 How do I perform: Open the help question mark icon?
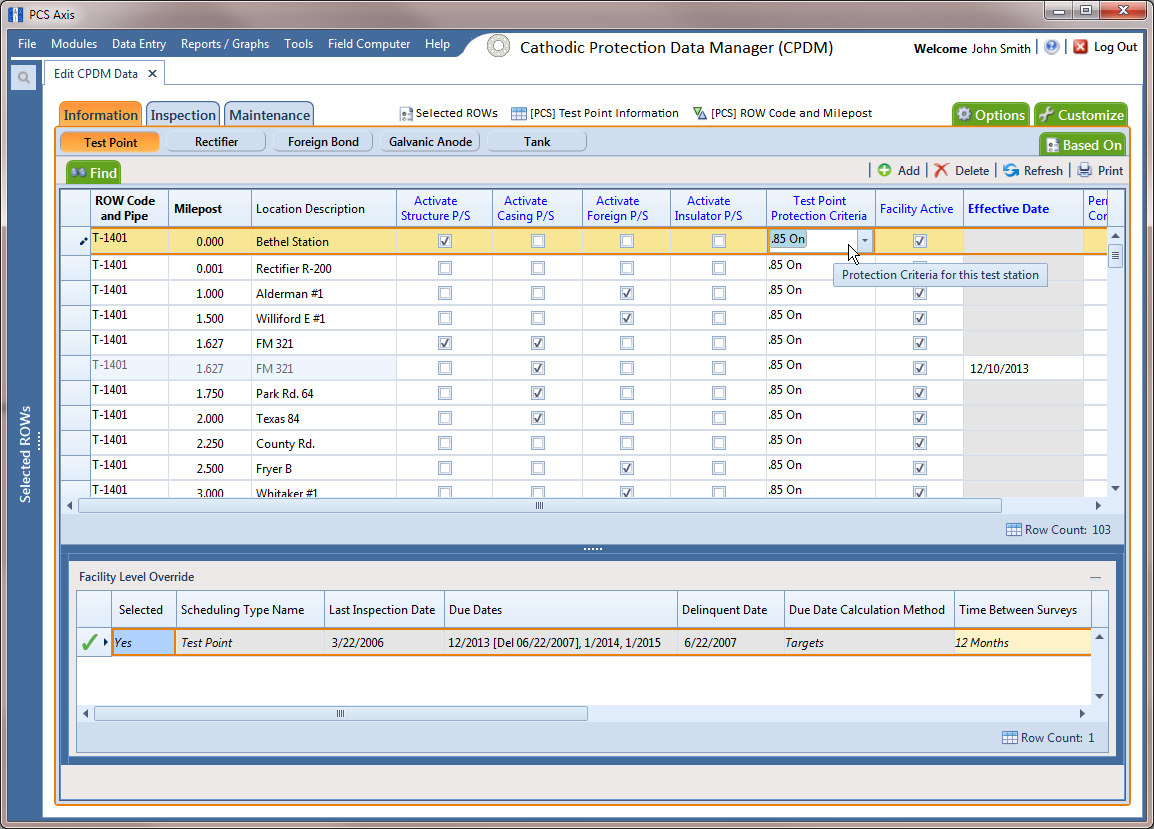coord(1052,47)
